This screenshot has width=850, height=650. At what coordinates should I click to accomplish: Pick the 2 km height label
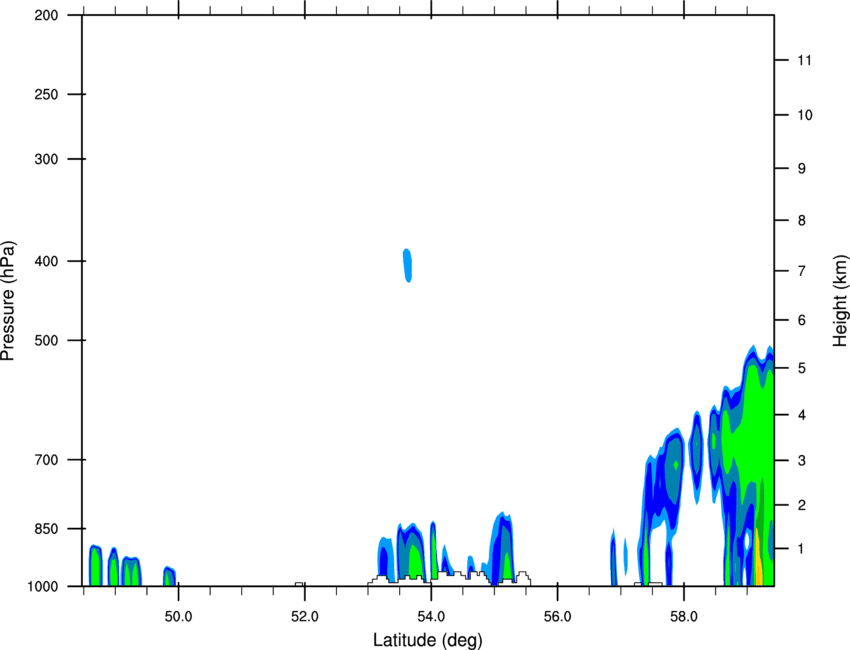(802, 505)
